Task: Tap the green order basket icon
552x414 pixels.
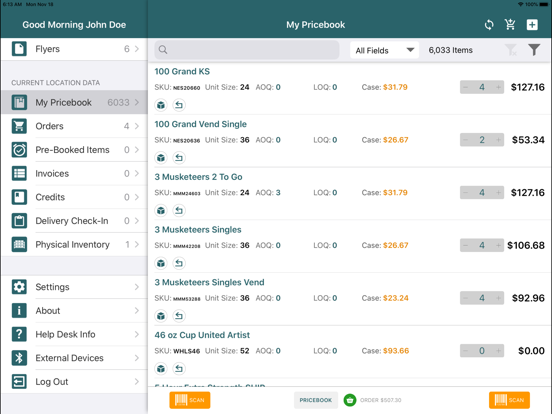Action: point(350,400)
